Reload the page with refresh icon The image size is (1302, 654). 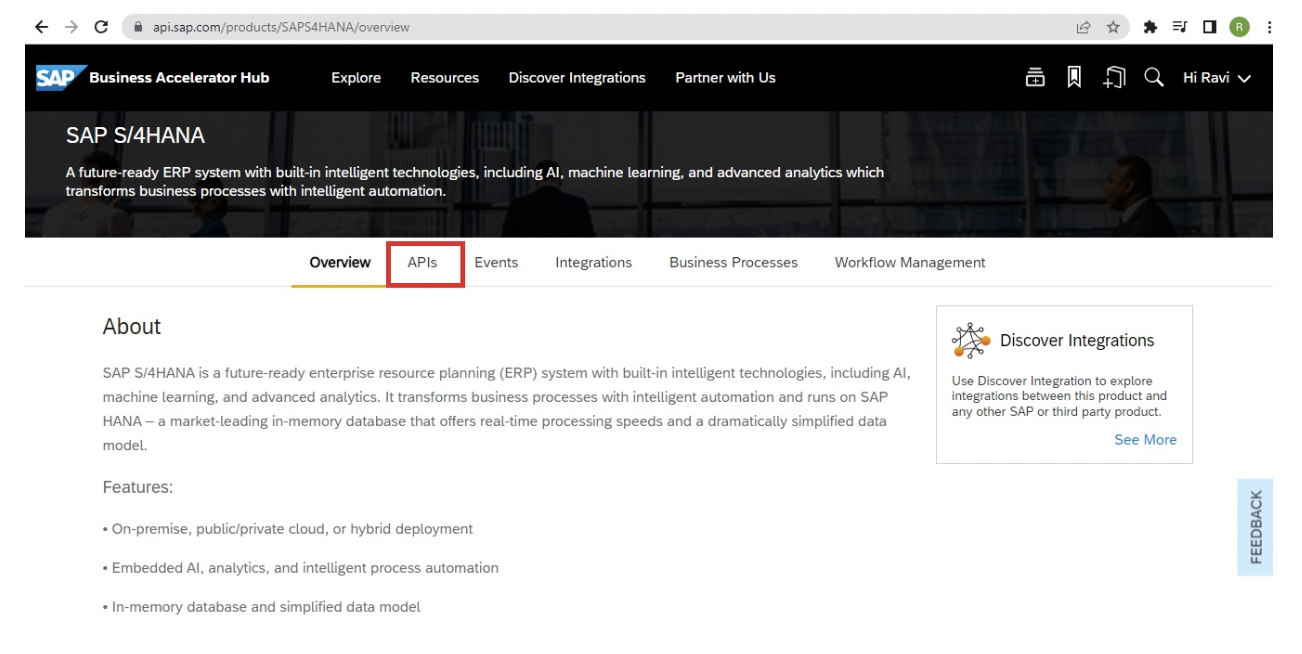101,28
